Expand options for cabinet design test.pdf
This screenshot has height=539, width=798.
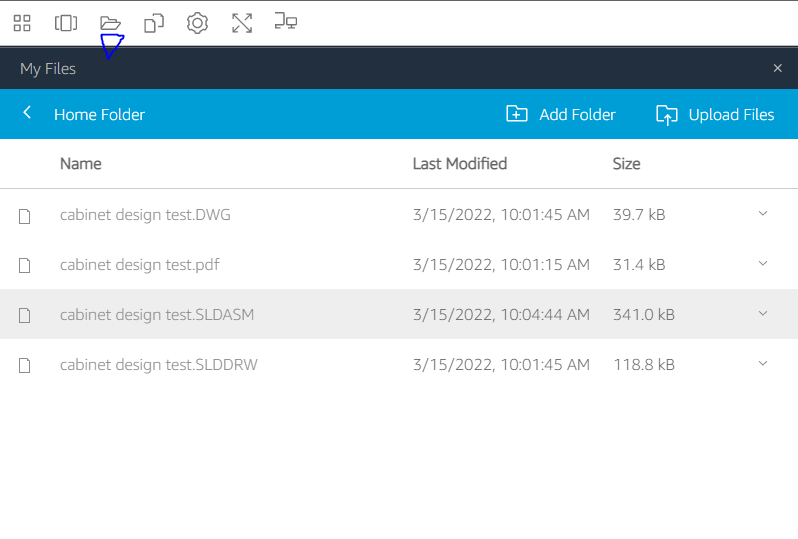click(x=762, y=264)
